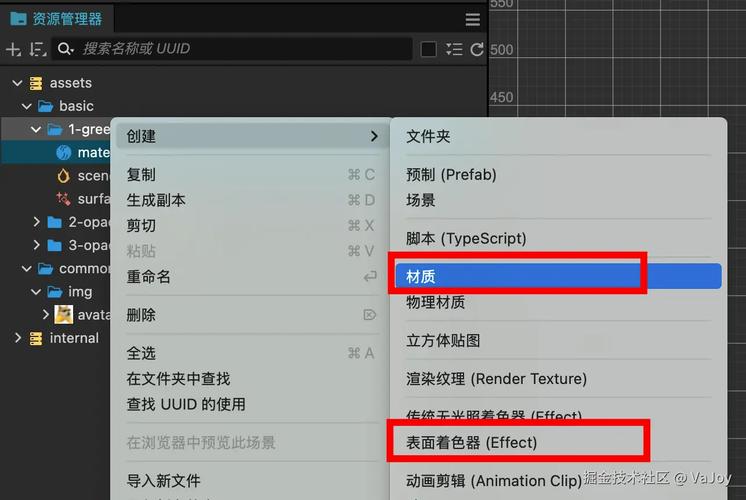Select the material asset sphere icon

64,153
